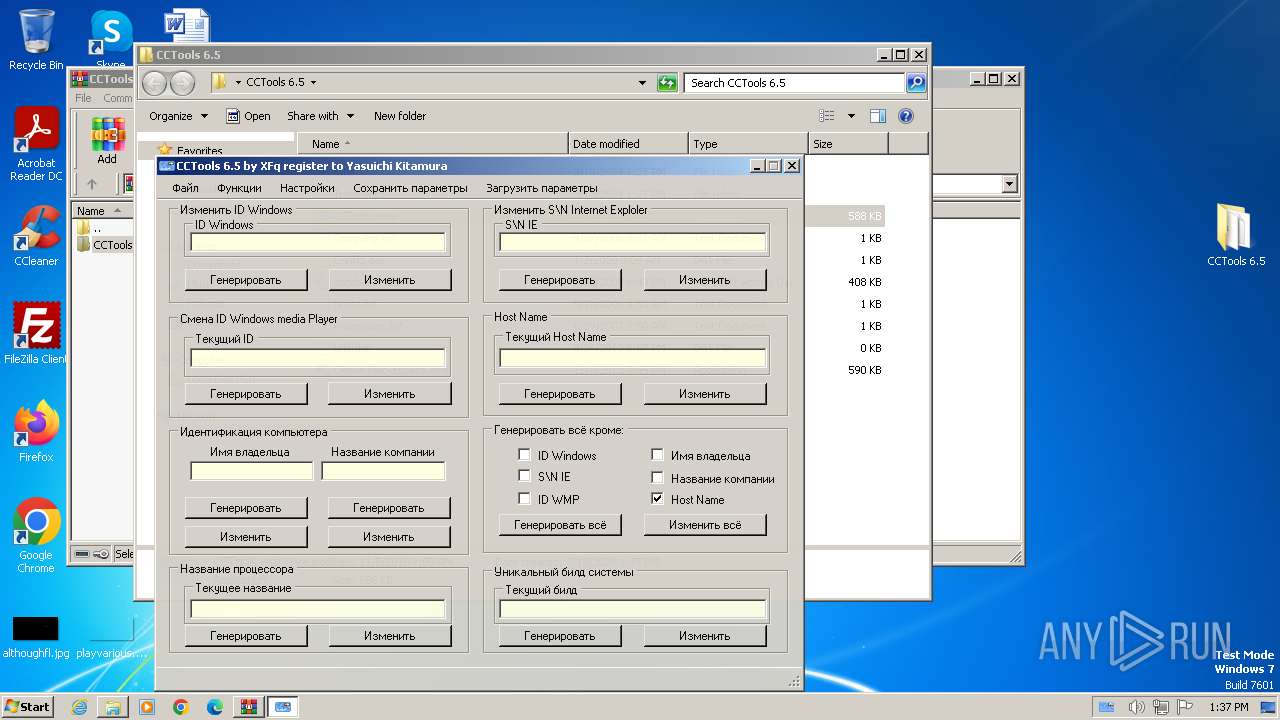The image size is (1280, 720).
Task: Open Internet Explorer from taskbar
Action: coord(79,707)
